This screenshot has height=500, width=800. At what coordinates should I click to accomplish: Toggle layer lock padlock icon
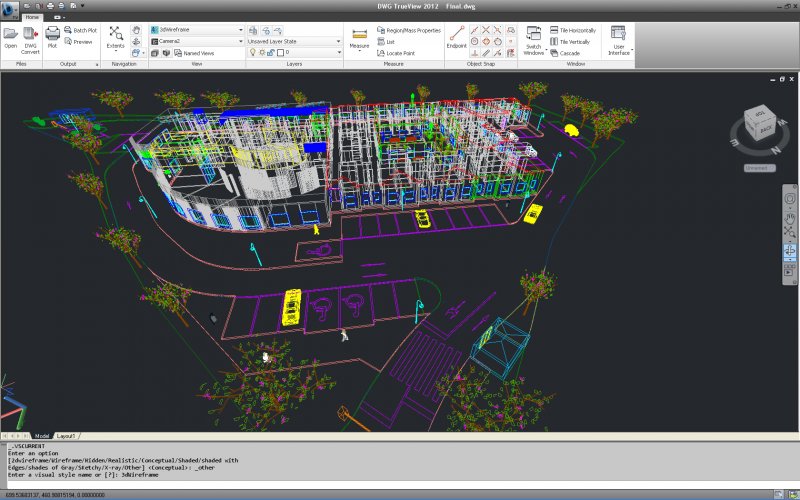point(271,52)
